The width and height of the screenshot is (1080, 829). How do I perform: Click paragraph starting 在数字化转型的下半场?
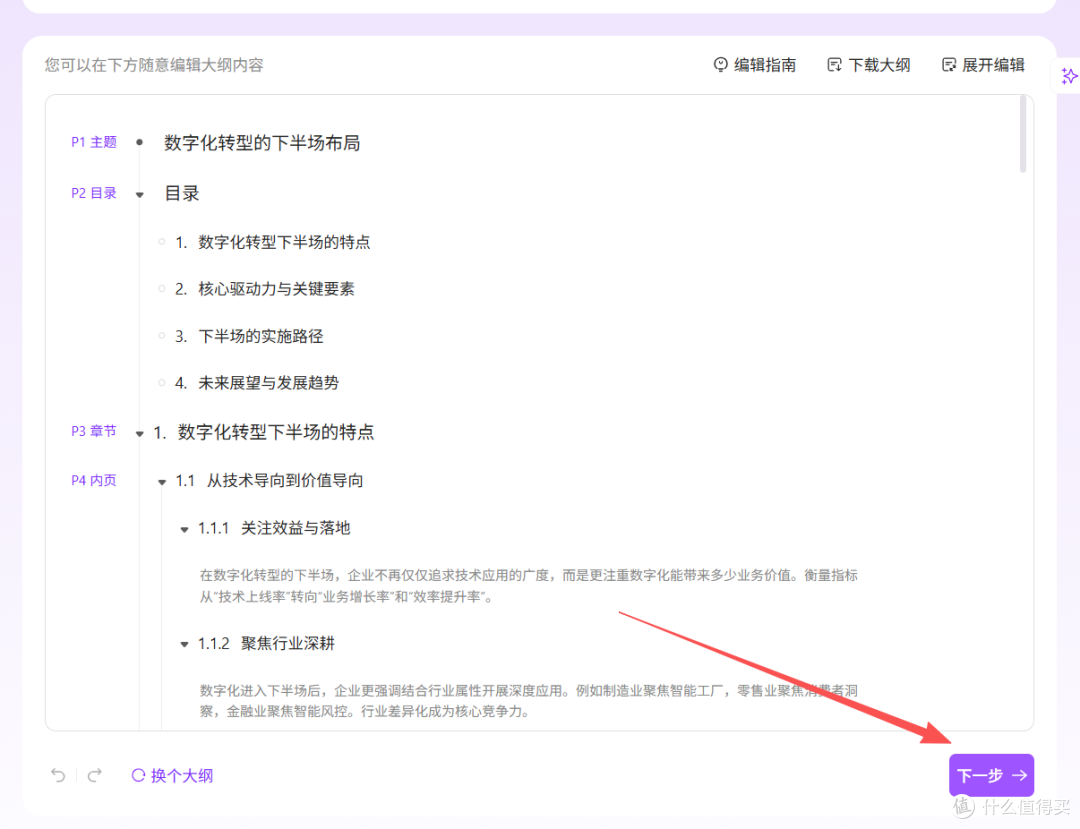[528, 586]
